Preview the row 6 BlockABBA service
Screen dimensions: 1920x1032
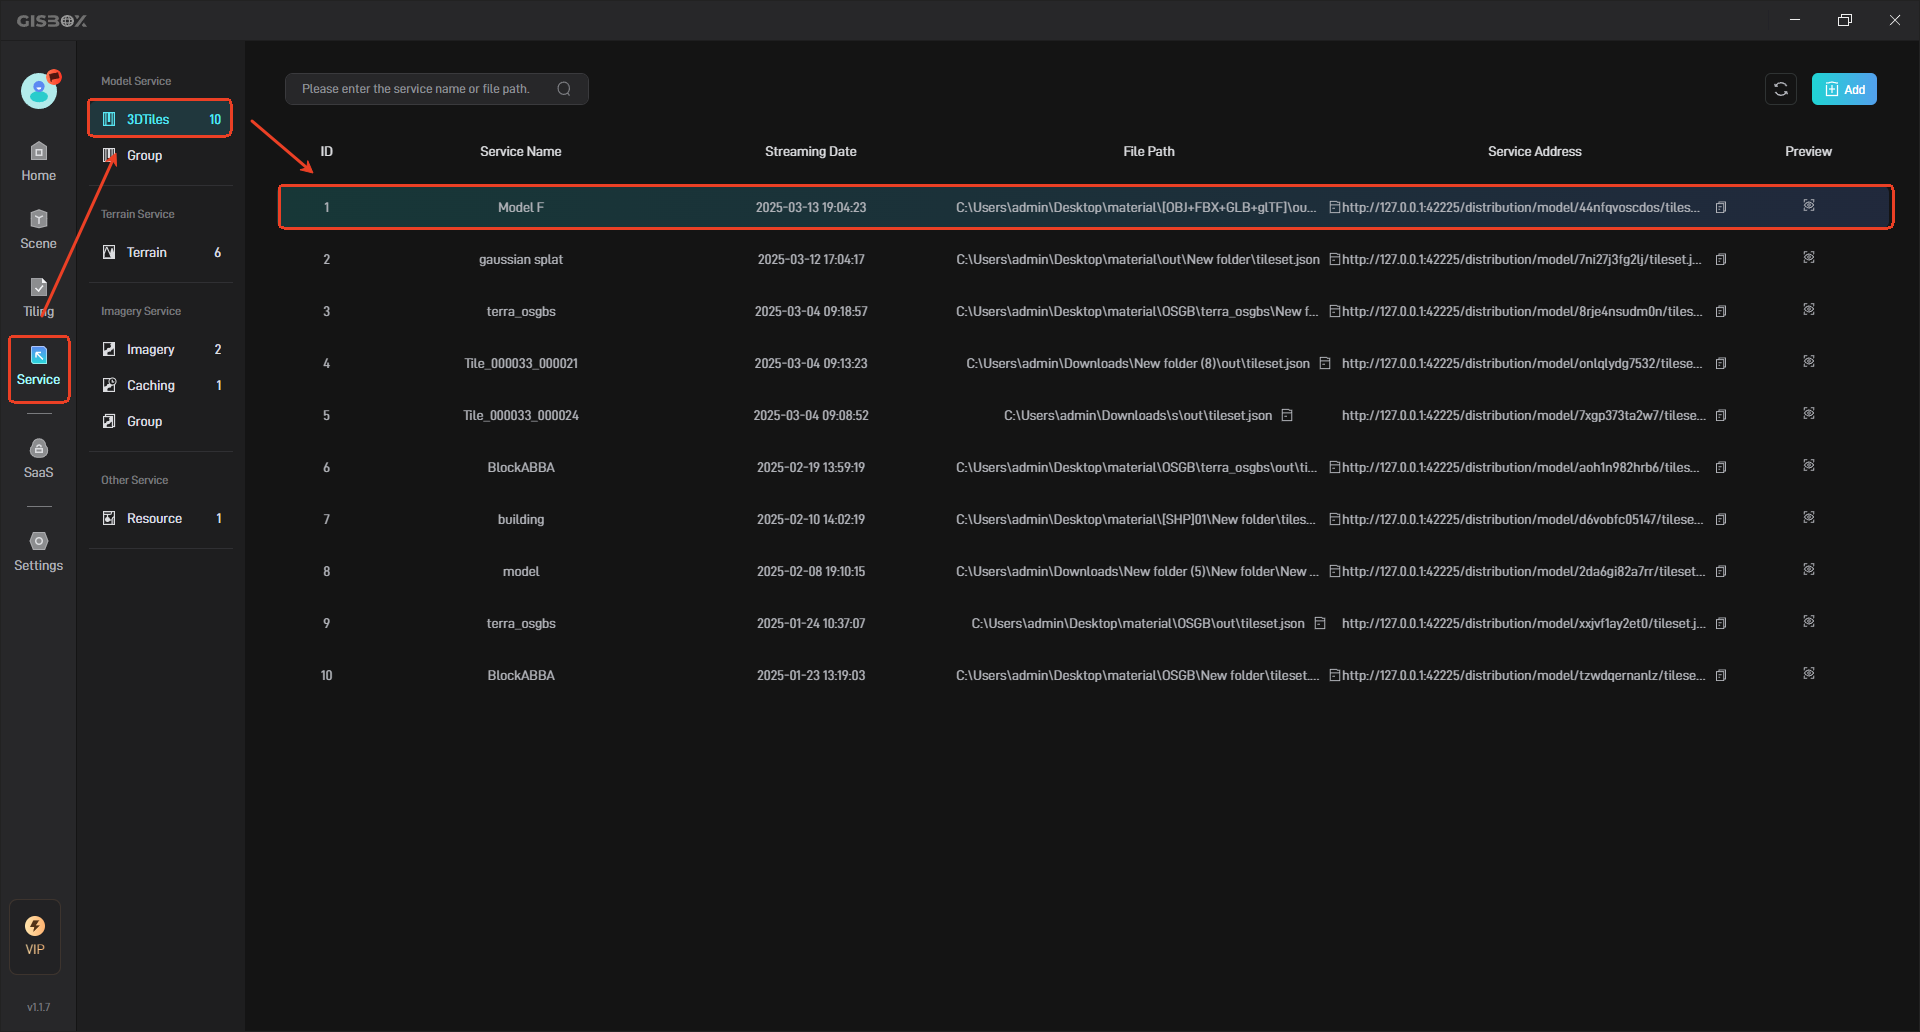tap(1809, 465)
